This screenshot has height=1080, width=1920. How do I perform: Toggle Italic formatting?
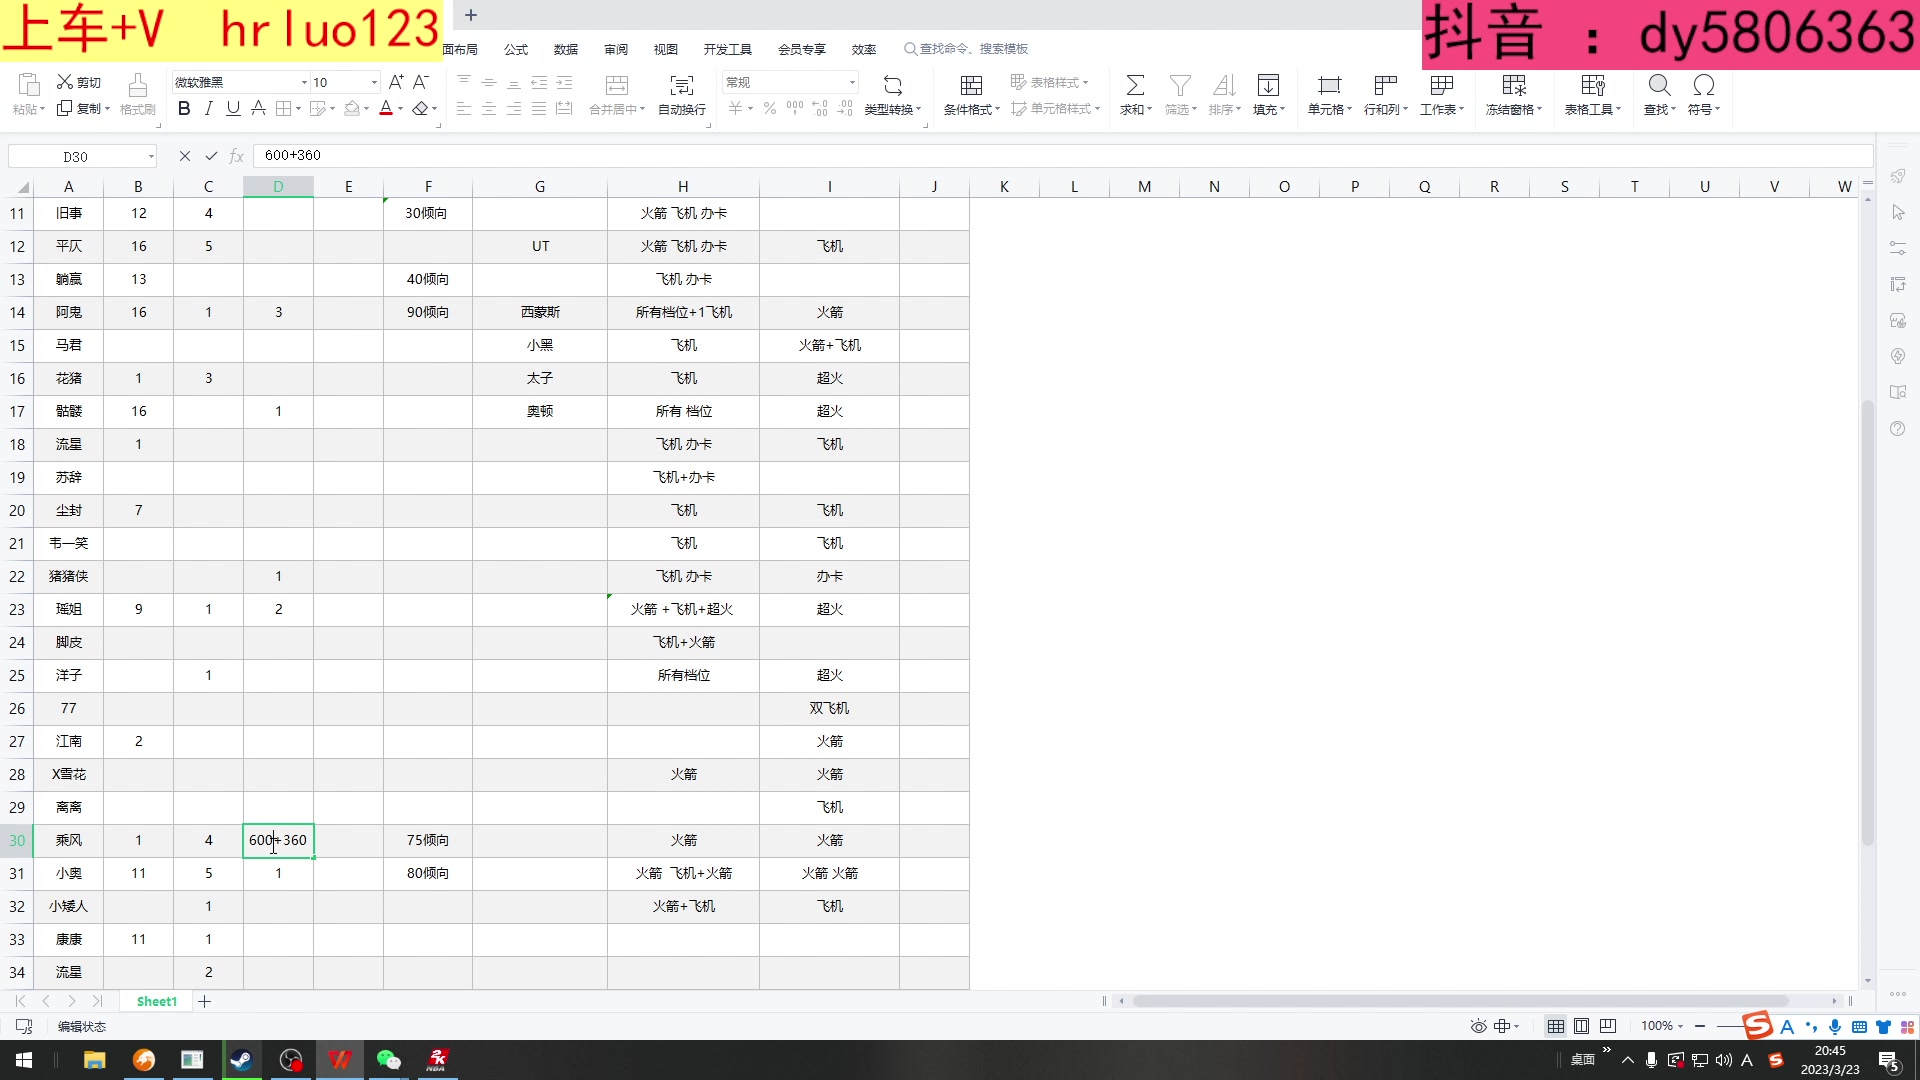click(x=208, y=108)
